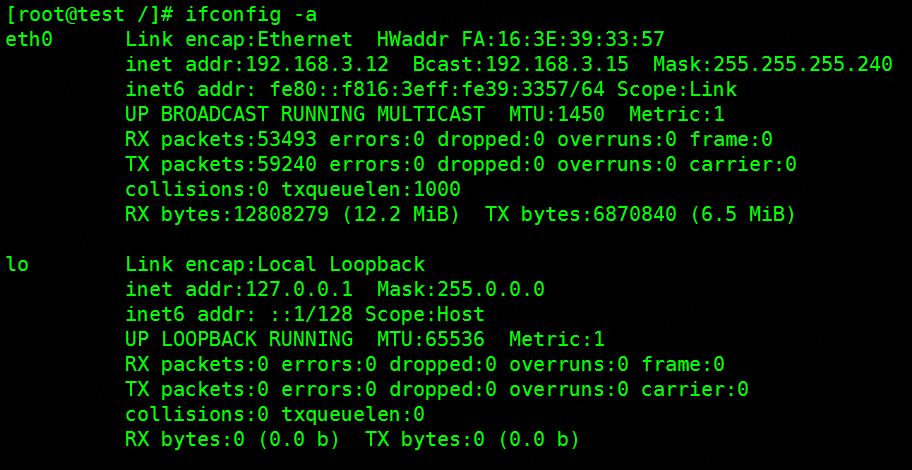The image size is (912, 470).
Task: Click the ::1/128 Scope:Host text
Action: pyautogui.click(x=377, y=315)
